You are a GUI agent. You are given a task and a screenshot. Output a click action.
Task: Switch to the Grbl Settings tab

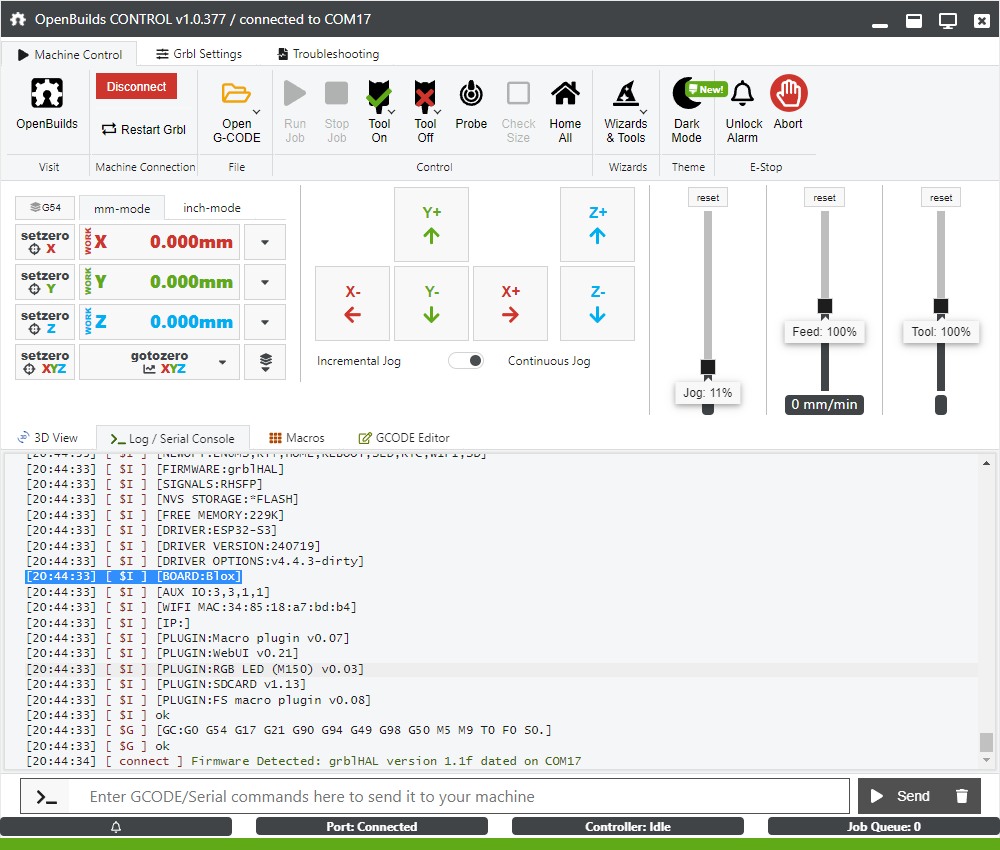pos(199,54)
